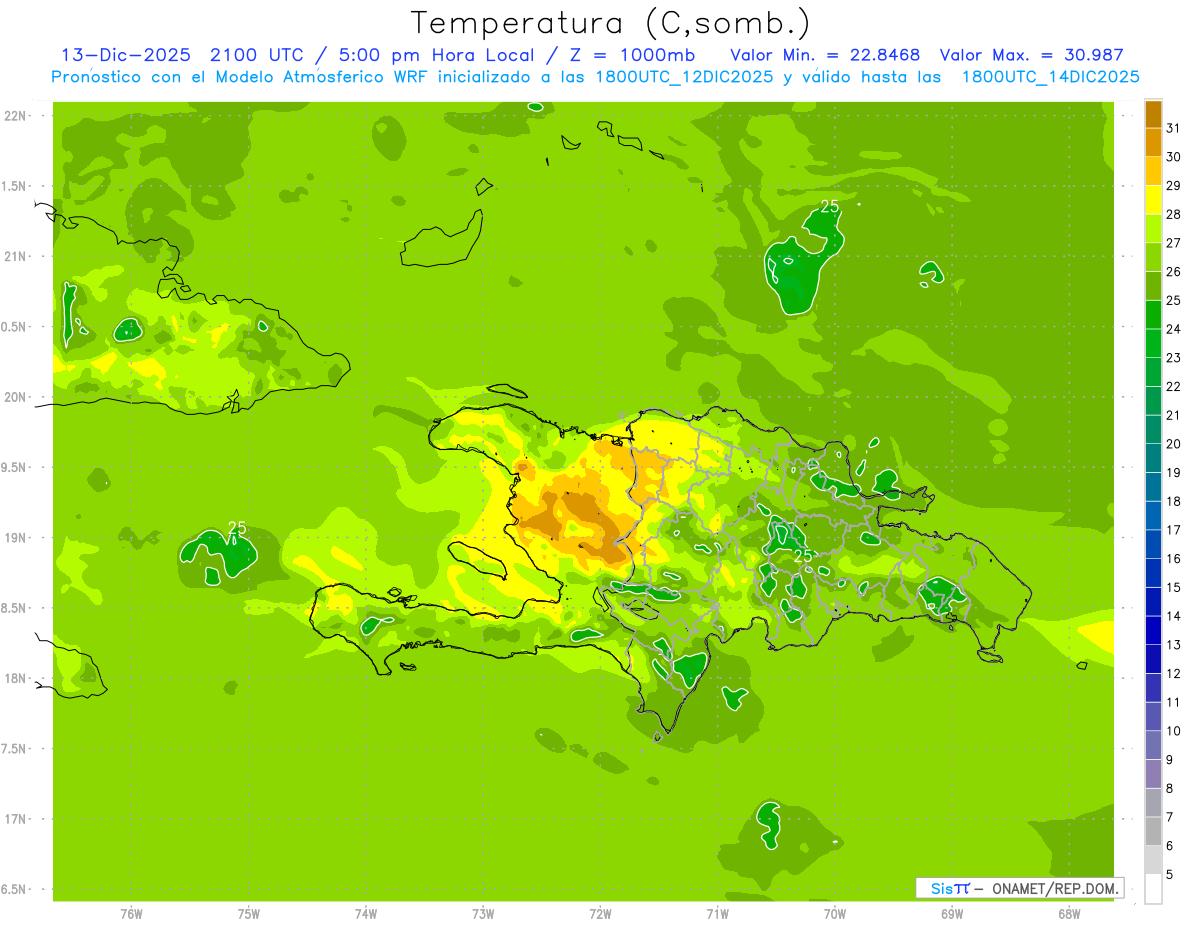Viewport: 1200px width, 927px height.
Task: Click the legend swatch between 24 and 25
Action: click(x=1153, y=314)
